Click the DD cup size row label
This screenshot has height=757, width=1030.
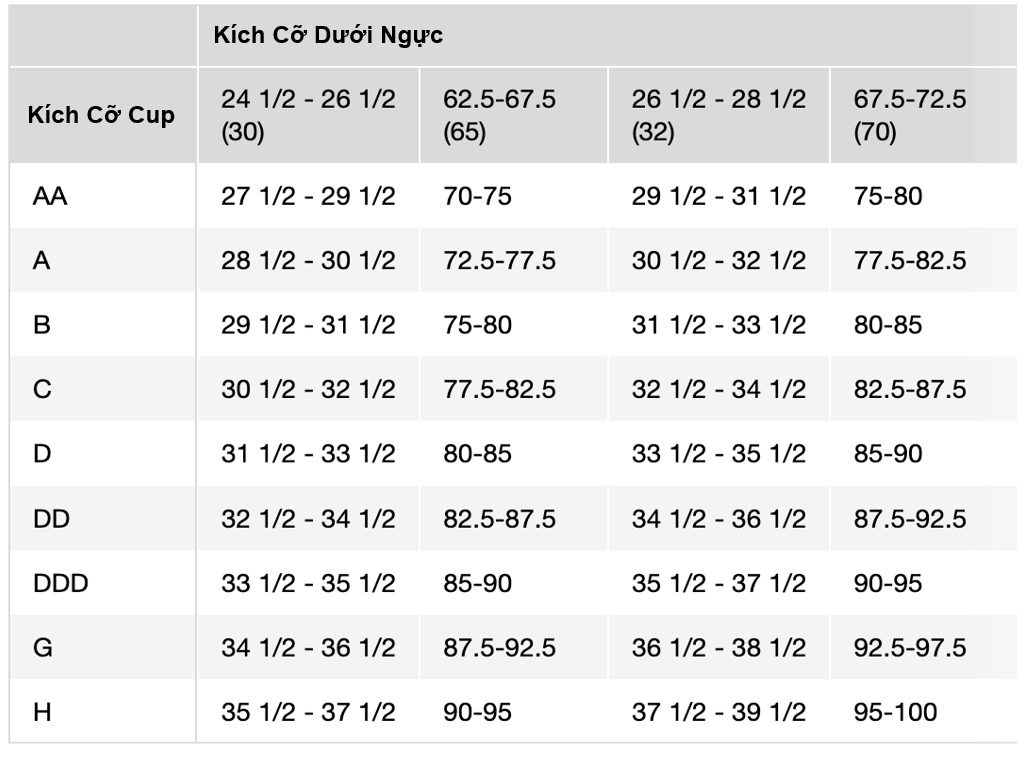pos(51,519)
